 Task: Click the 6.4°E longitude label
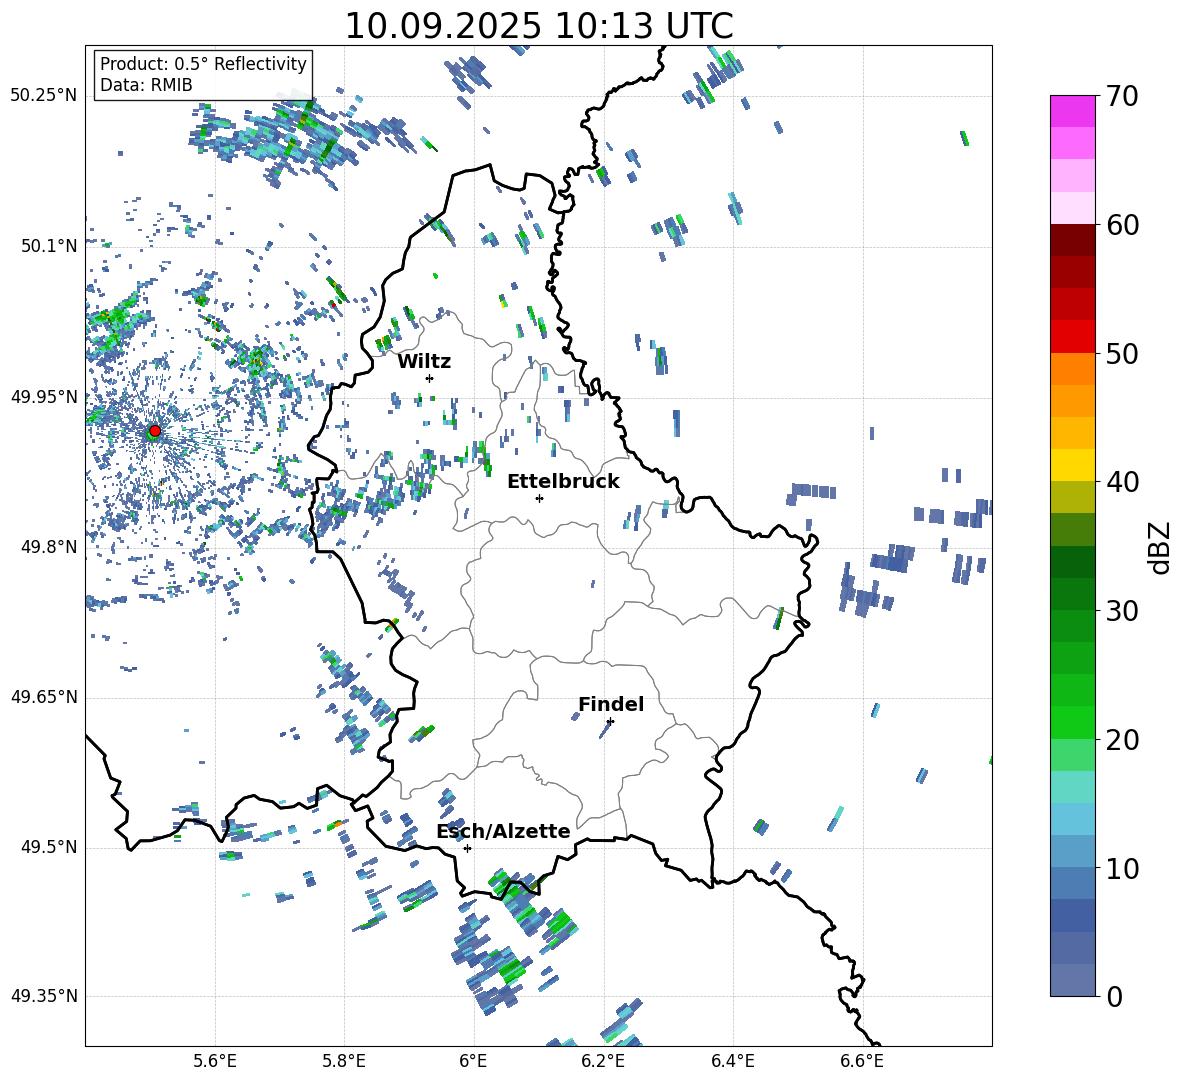tap(732, 1061)
